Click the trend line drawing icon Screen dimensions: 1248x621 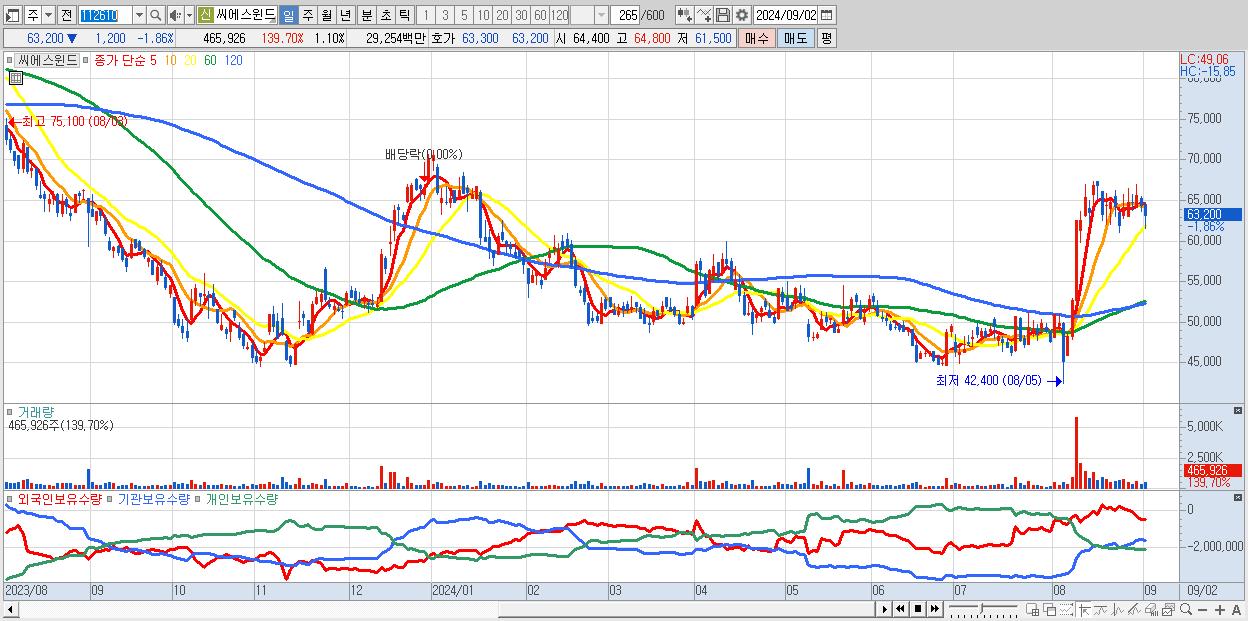click(1101, 609)
